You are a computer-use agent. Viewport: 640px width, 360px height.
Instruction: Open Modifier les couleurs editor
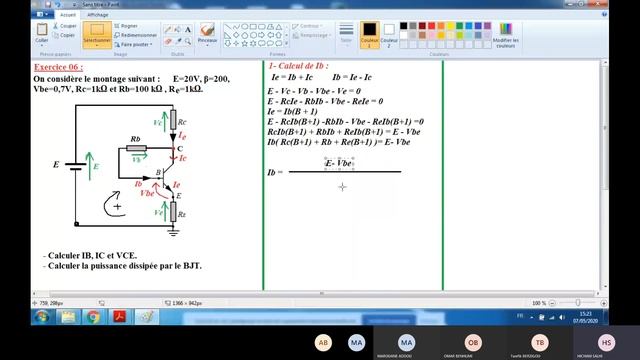click(x=506, y=35)
